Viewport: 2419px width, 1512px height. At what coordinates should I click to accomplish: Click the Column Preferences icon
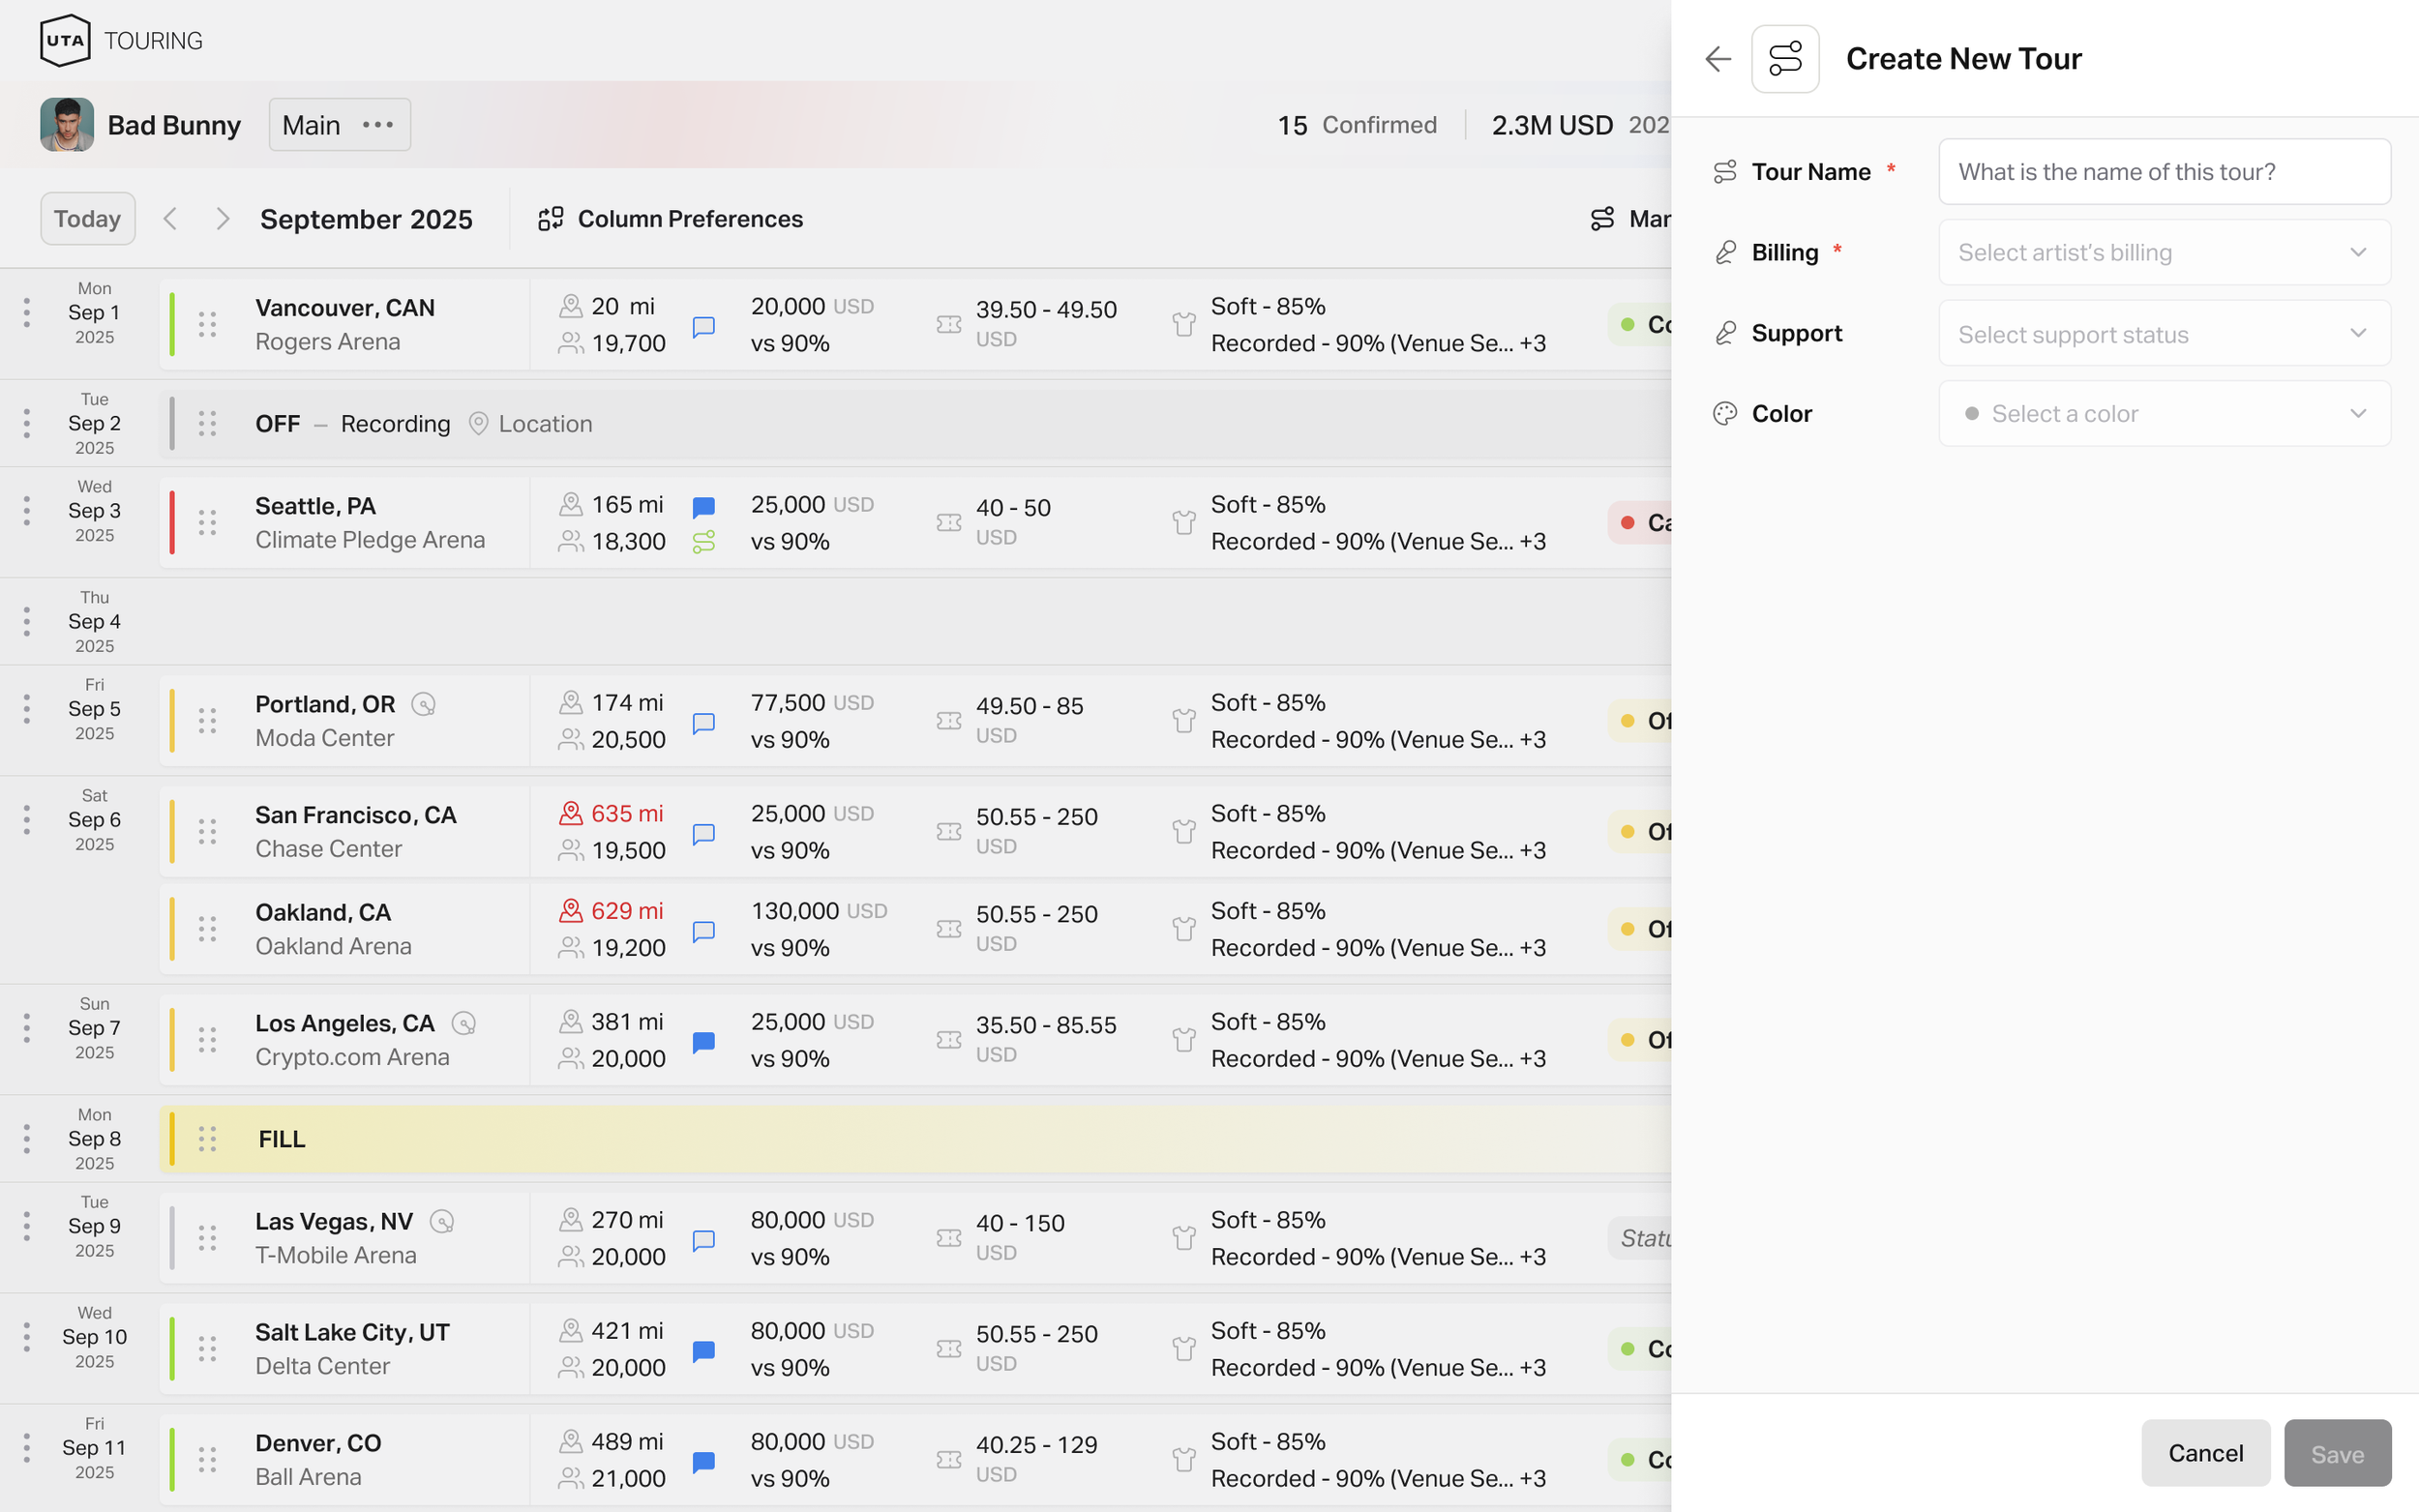click(550, 219)
